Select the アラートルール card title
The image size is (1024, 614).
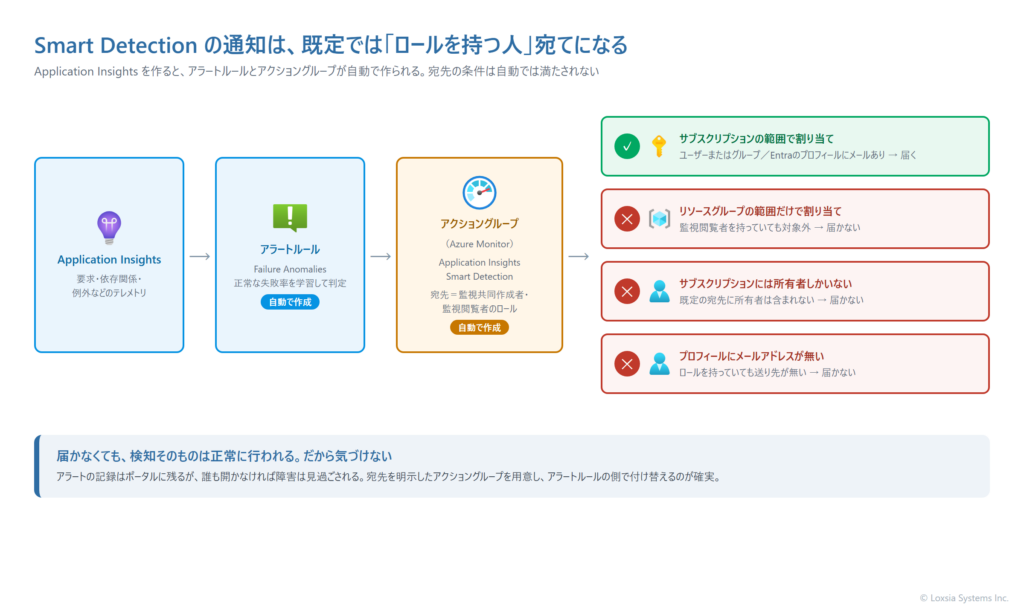coord(290,249)
